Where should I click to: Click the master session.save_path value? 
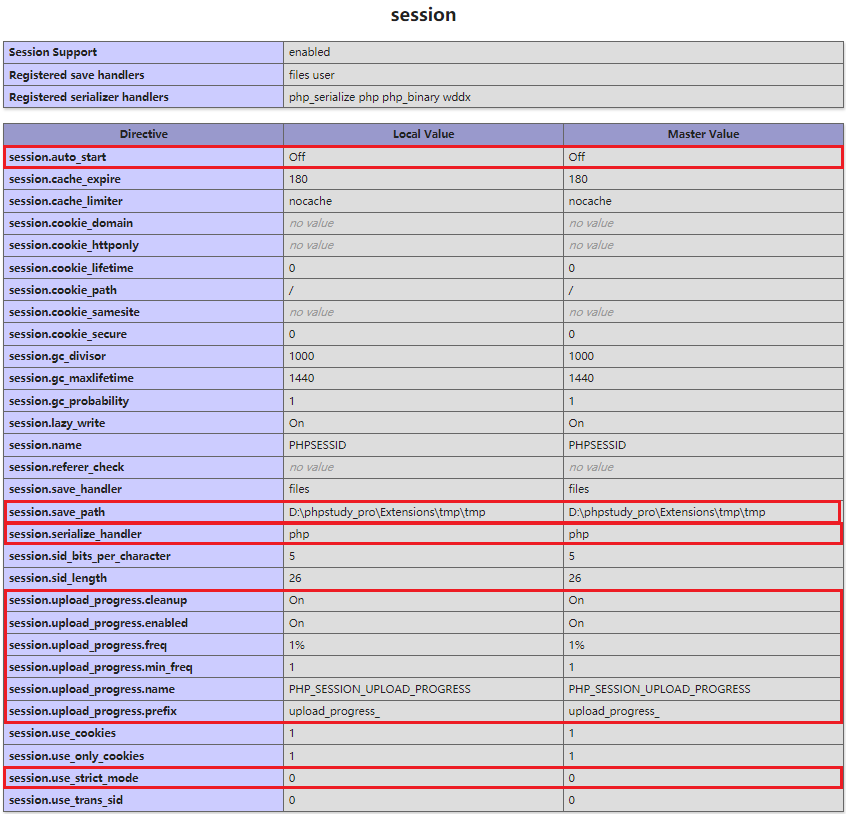(667, 512)
